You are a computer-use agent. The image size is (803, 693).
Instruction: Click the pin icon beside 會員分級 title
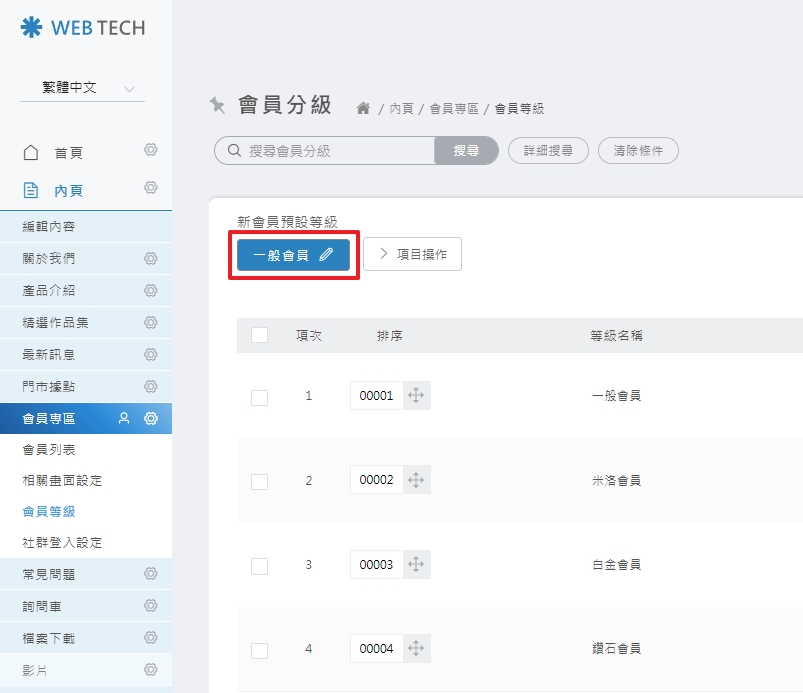(217, 106)
